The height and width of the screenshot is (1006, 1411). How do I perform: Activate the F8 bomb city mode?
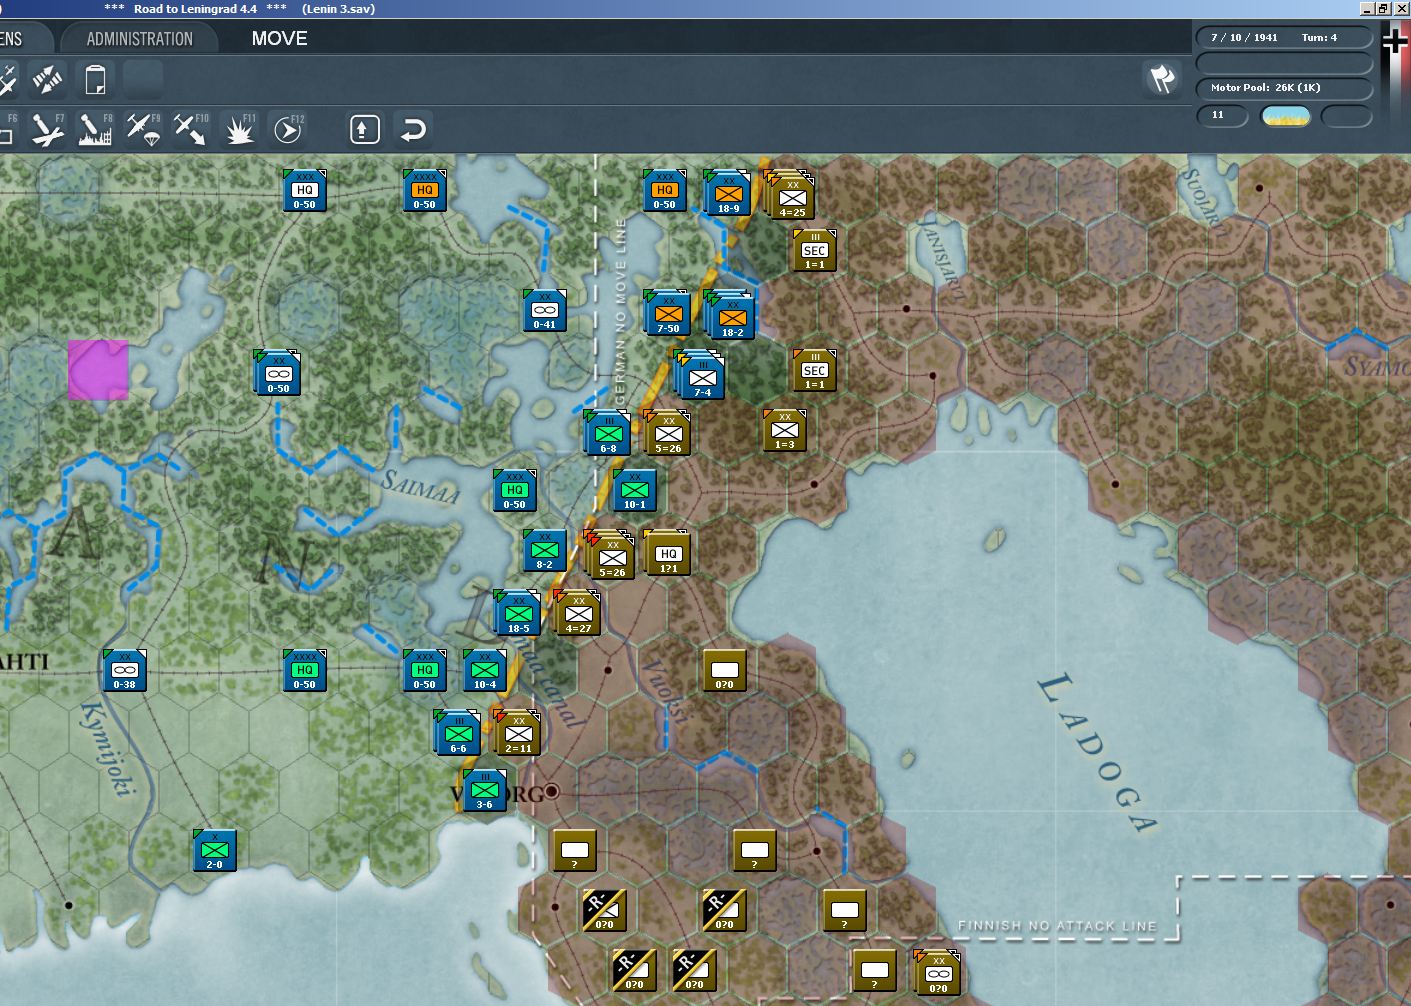[95, 129]
